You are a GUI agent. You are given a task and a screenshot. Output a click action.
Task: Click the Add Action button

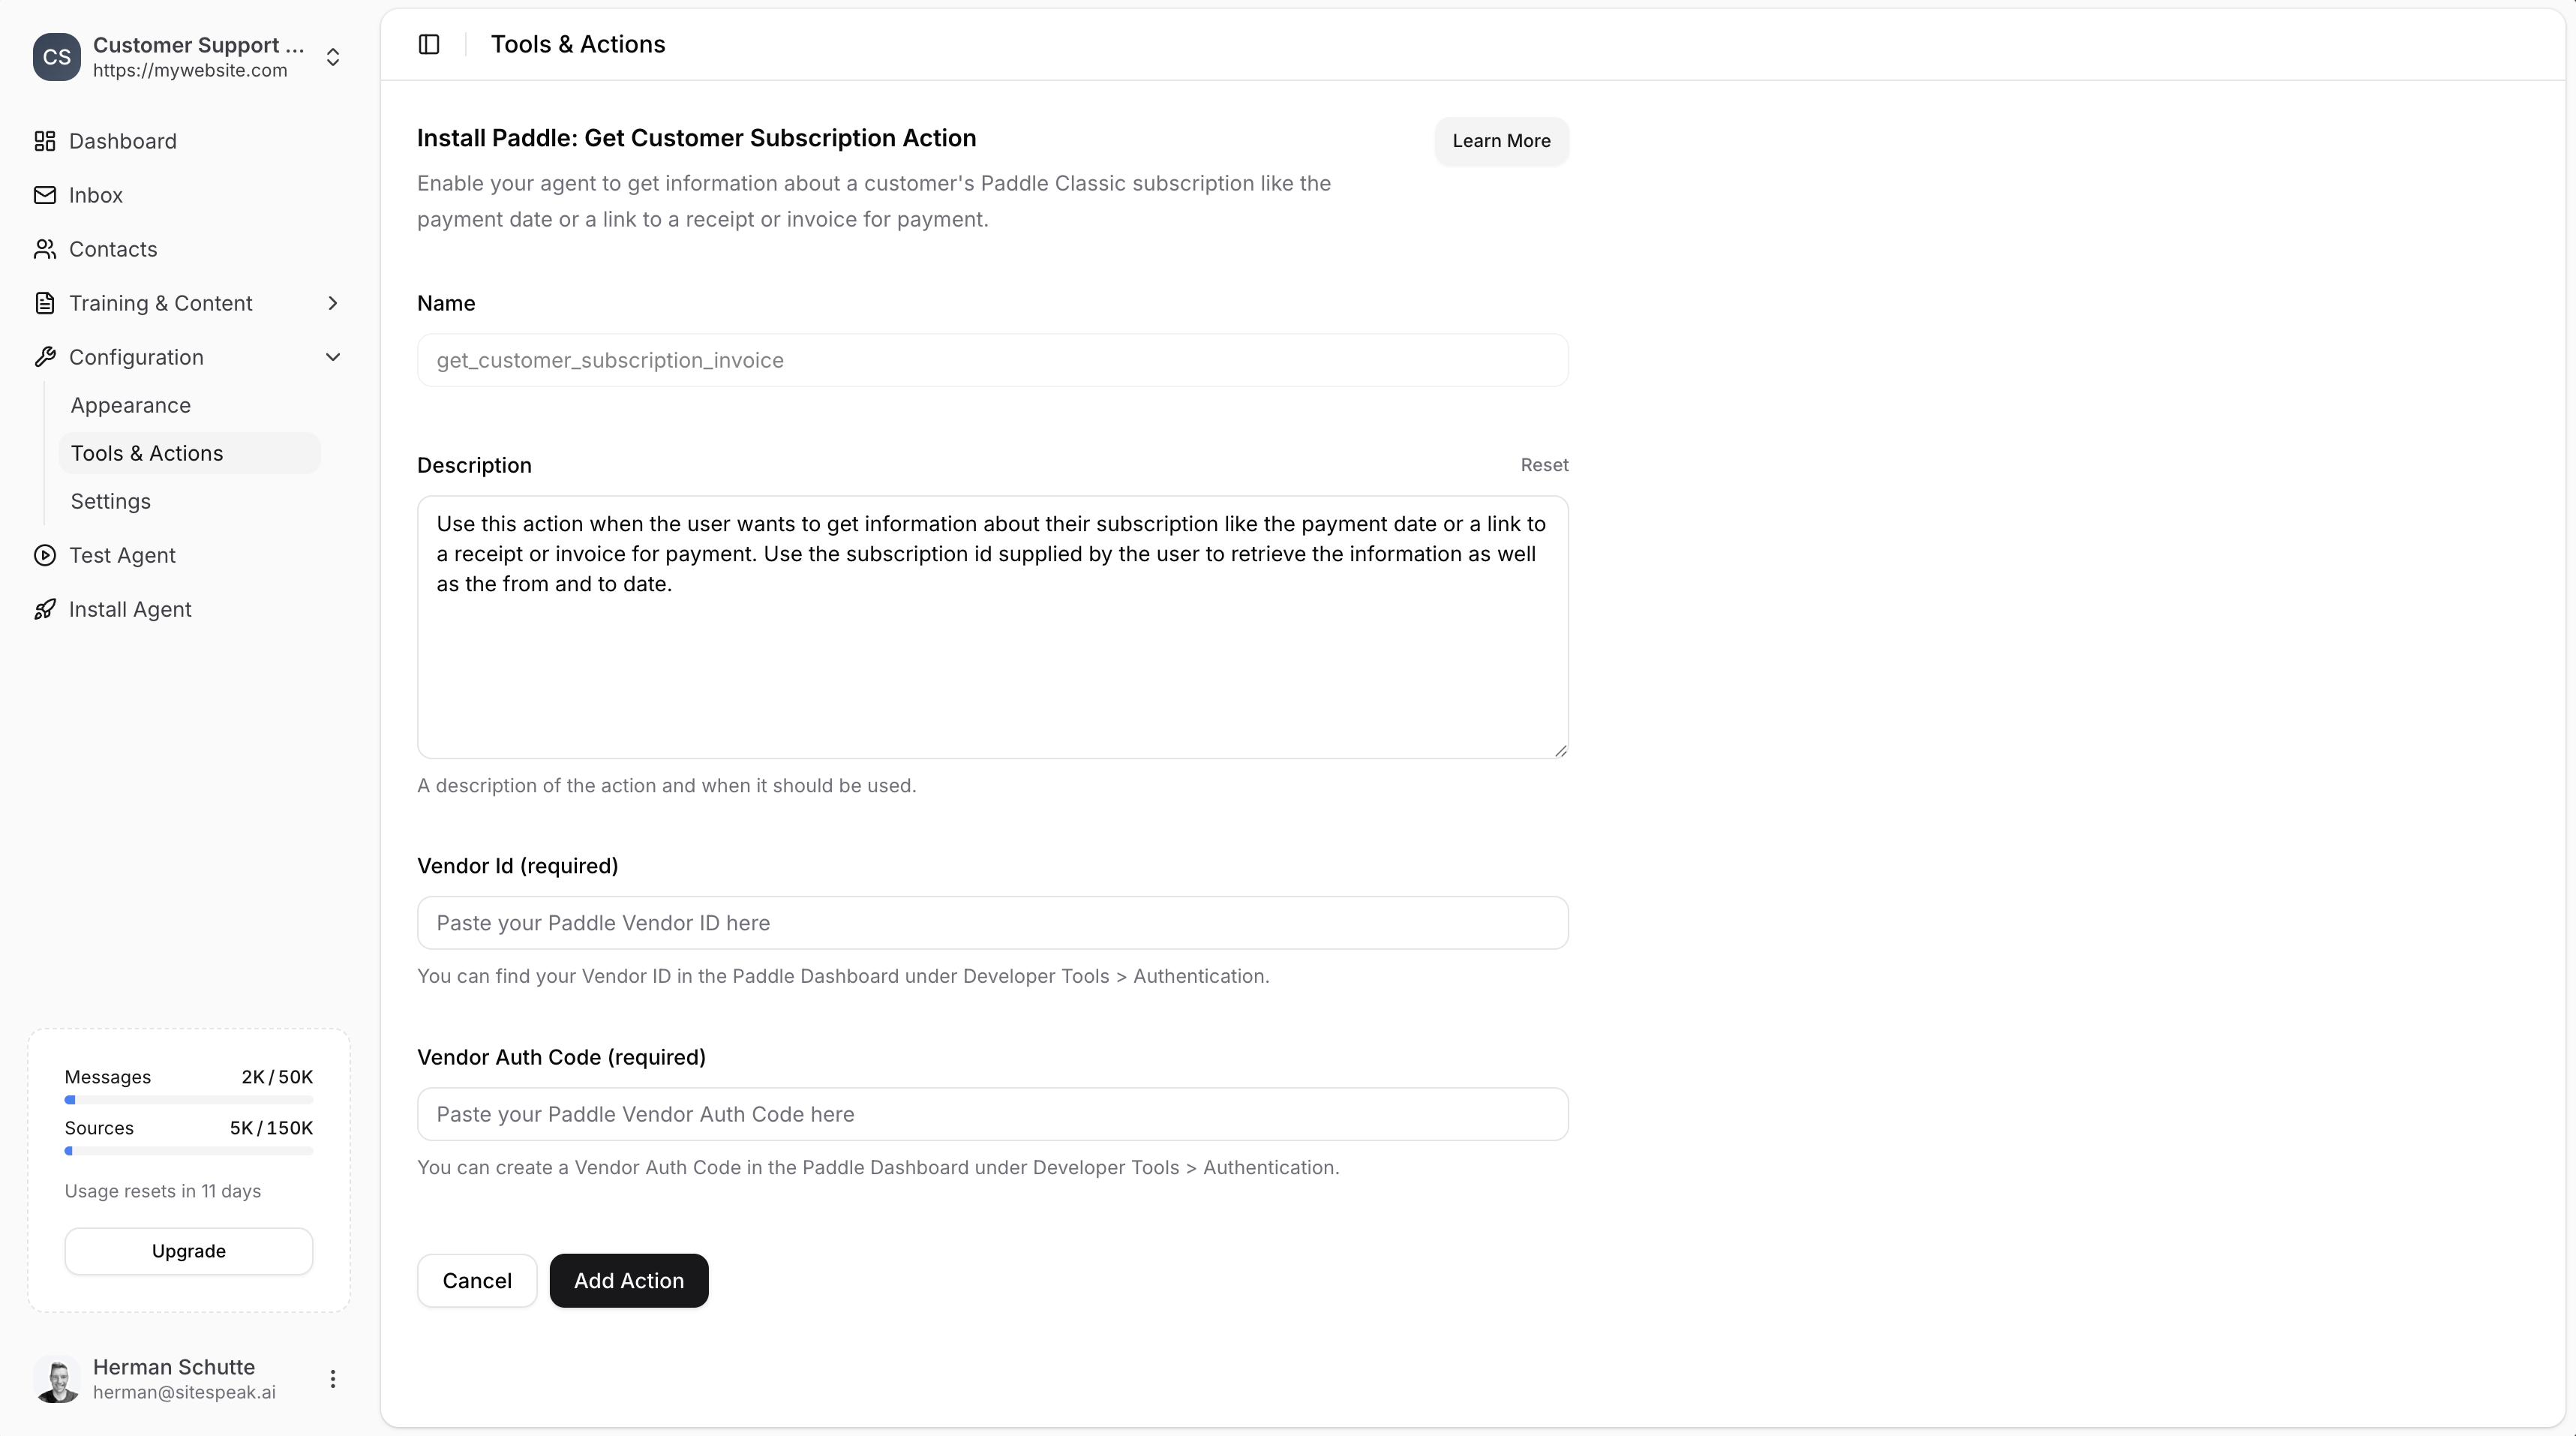pos(629,1281)
